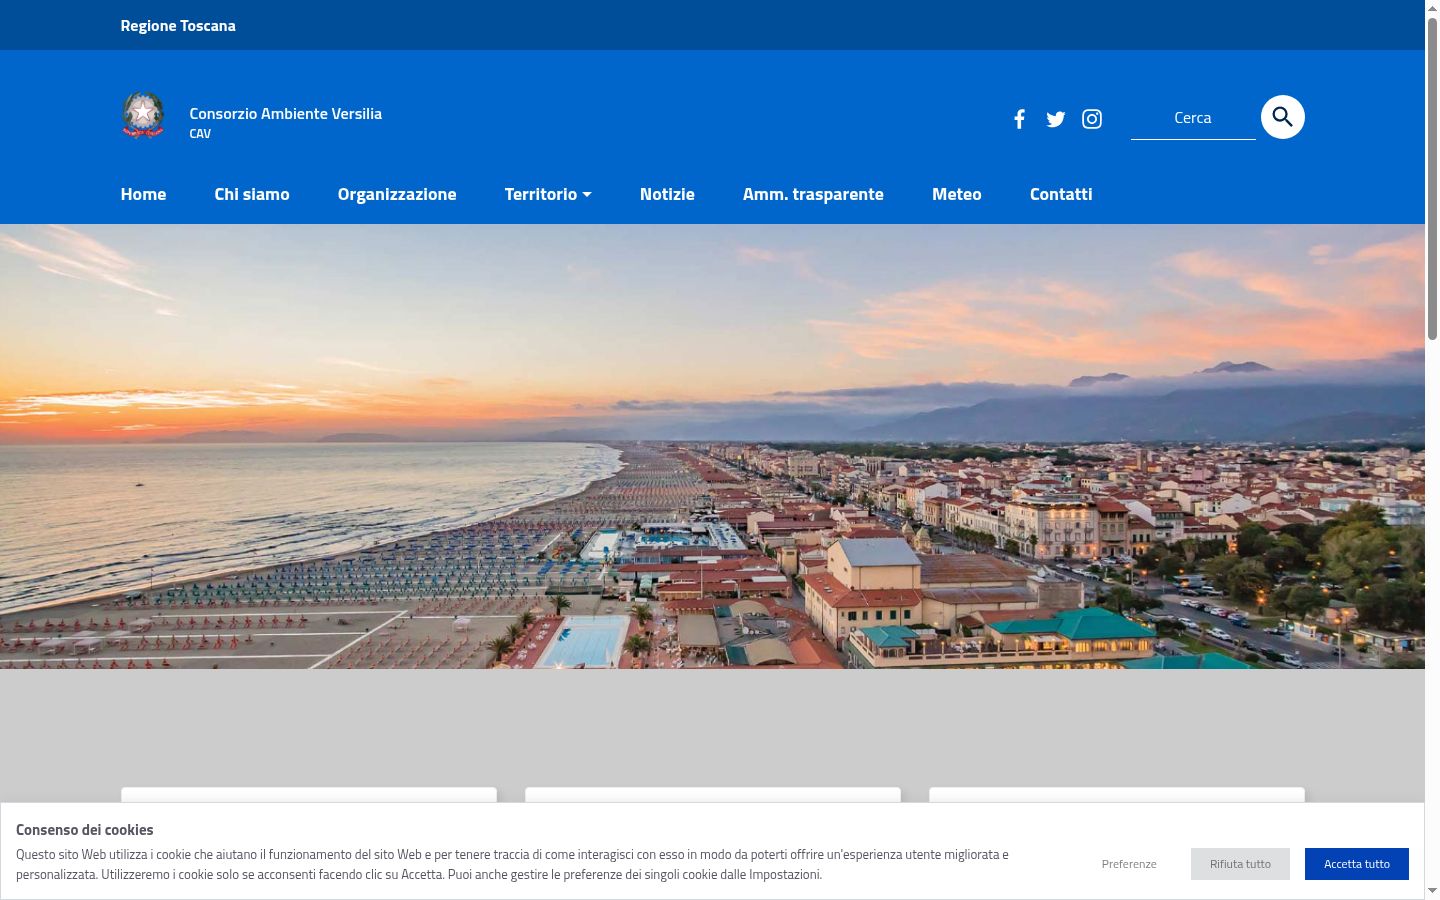Open the Instagram profile icon
This screenshot has width=1440, height=900.
tap(1092, 119)
